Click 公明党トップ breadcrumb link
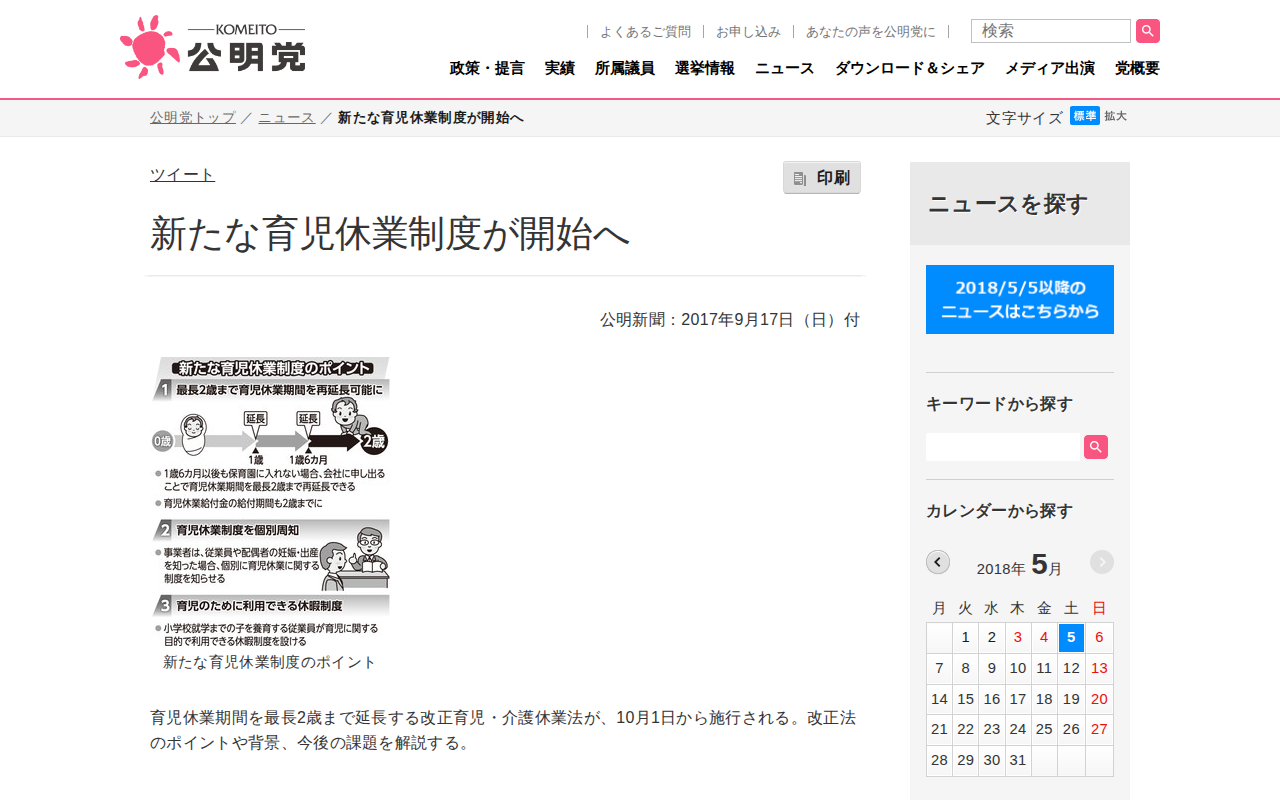This screenshot has width=1280, height=800. (x=193, y=118)
